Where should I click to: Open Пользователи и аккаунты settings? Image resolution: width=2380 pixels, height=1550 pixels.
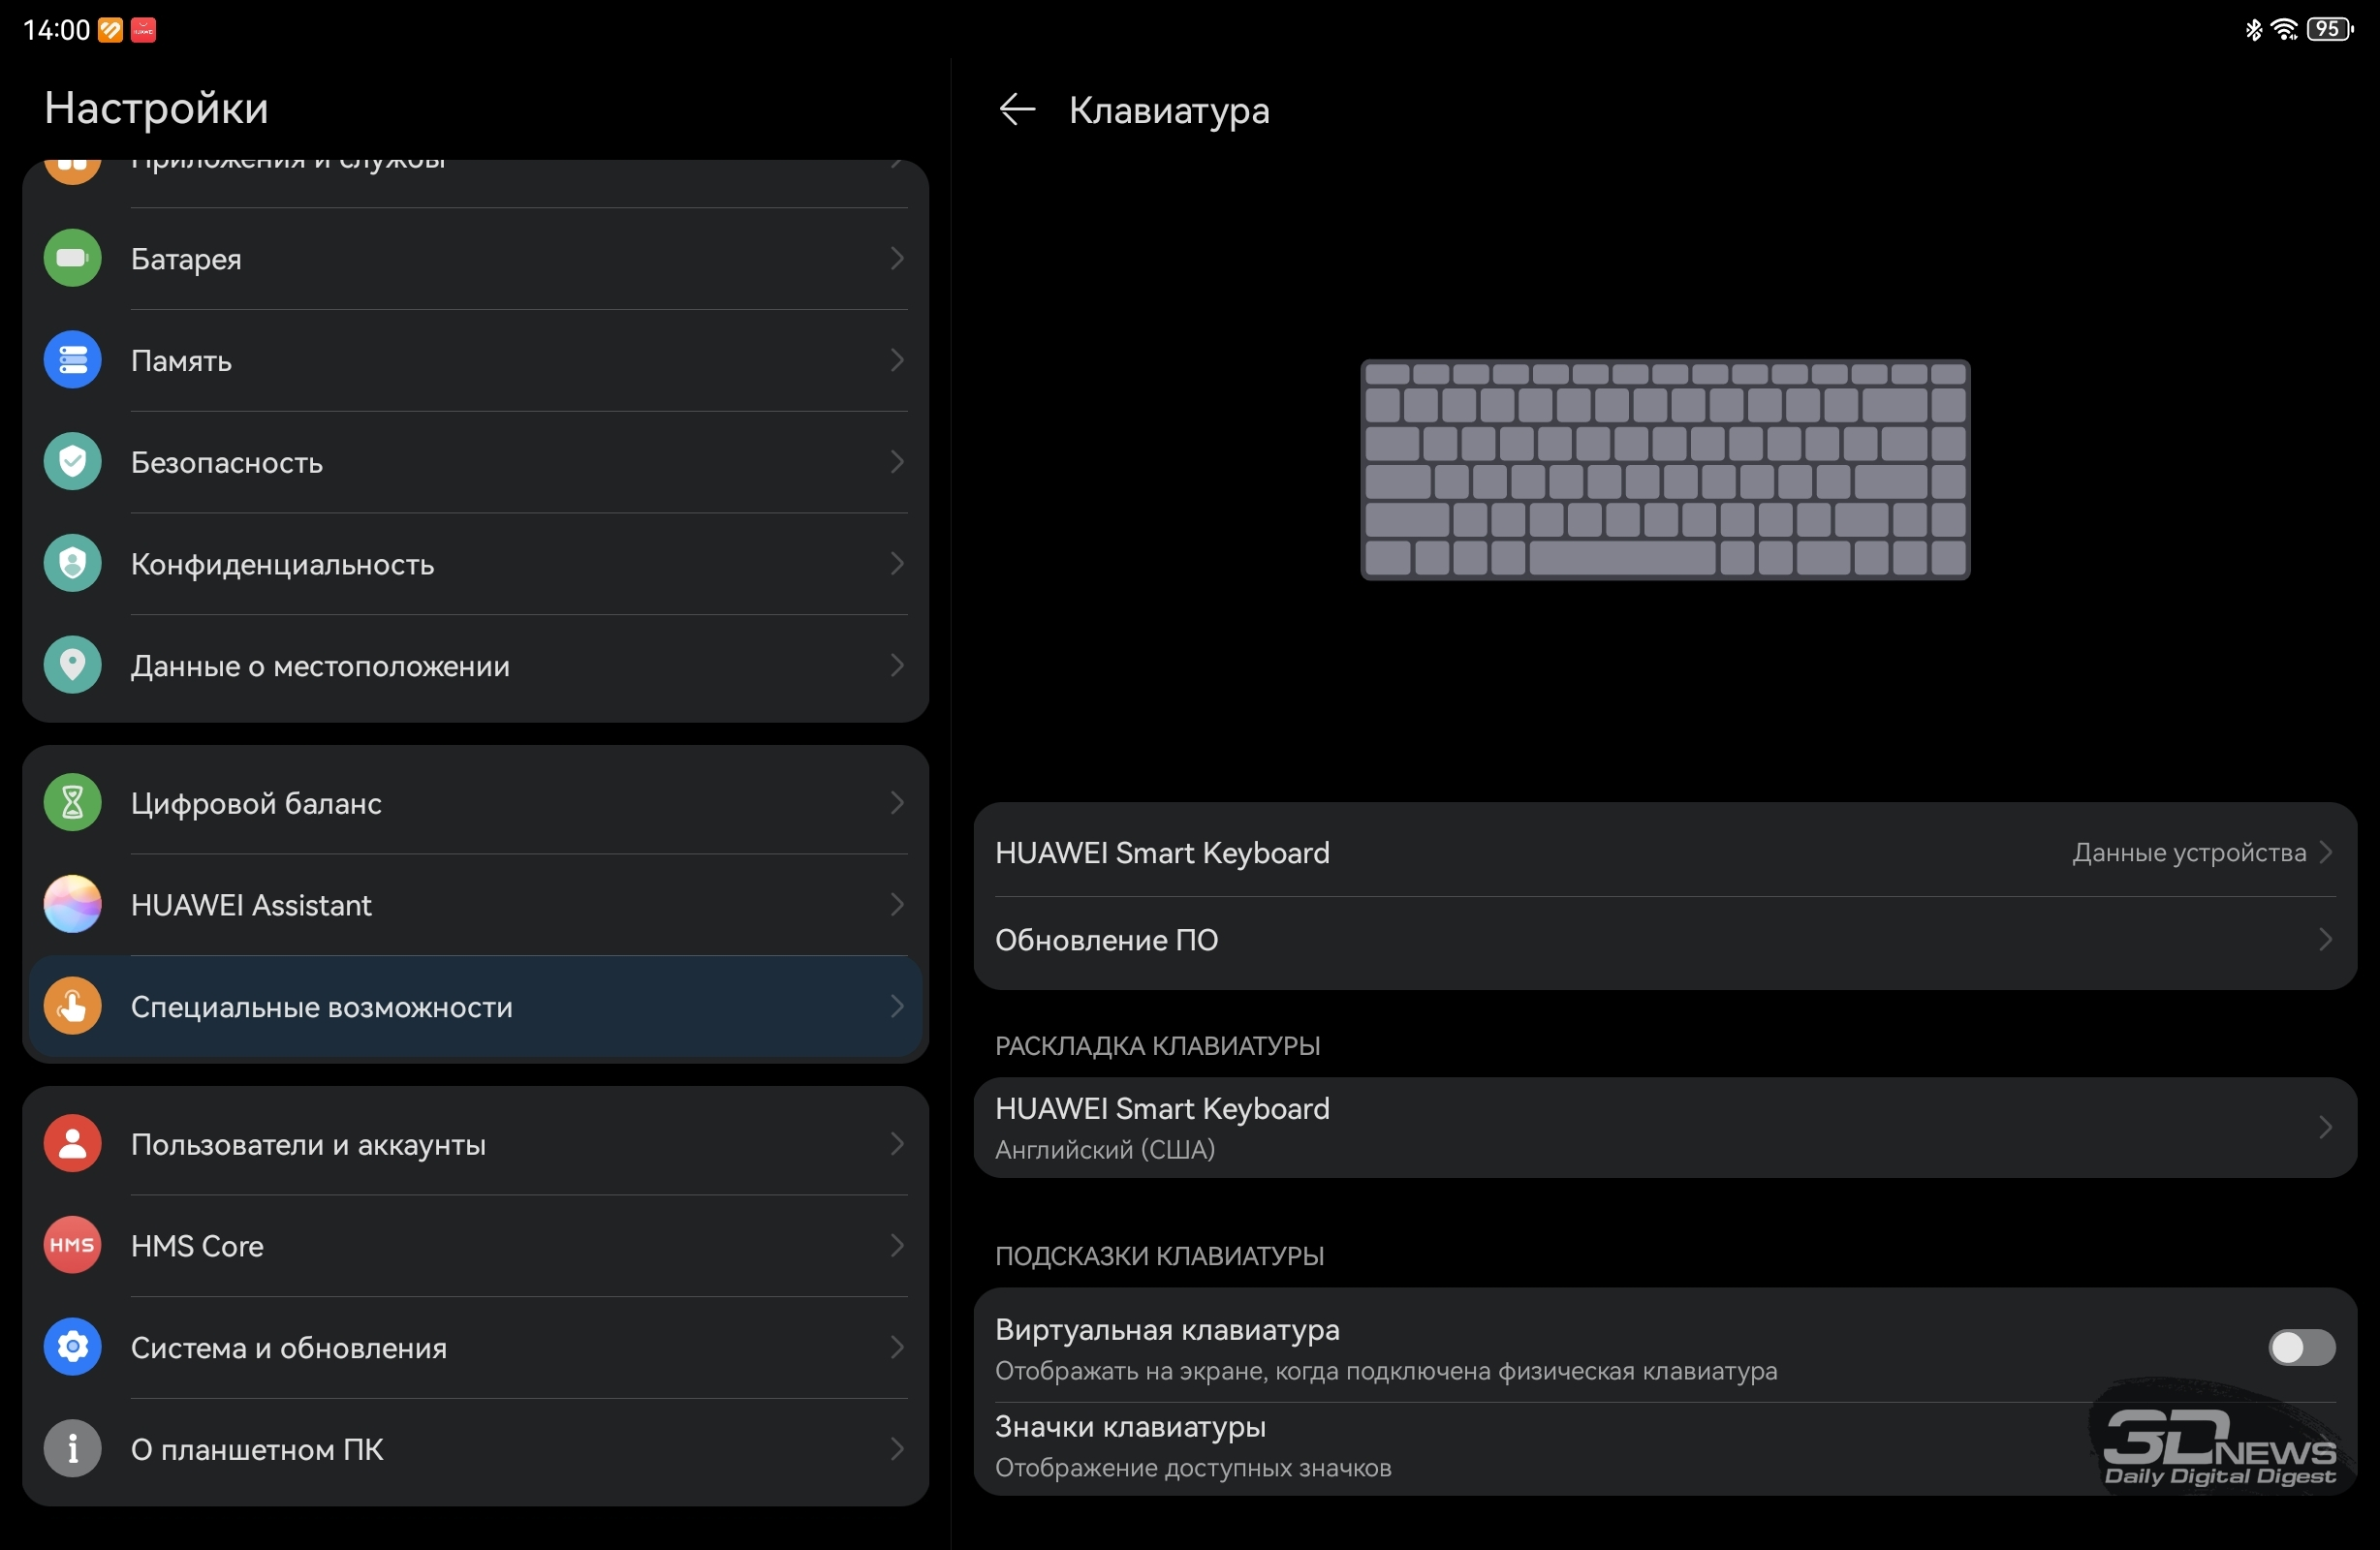click(x=475, y=1144)
